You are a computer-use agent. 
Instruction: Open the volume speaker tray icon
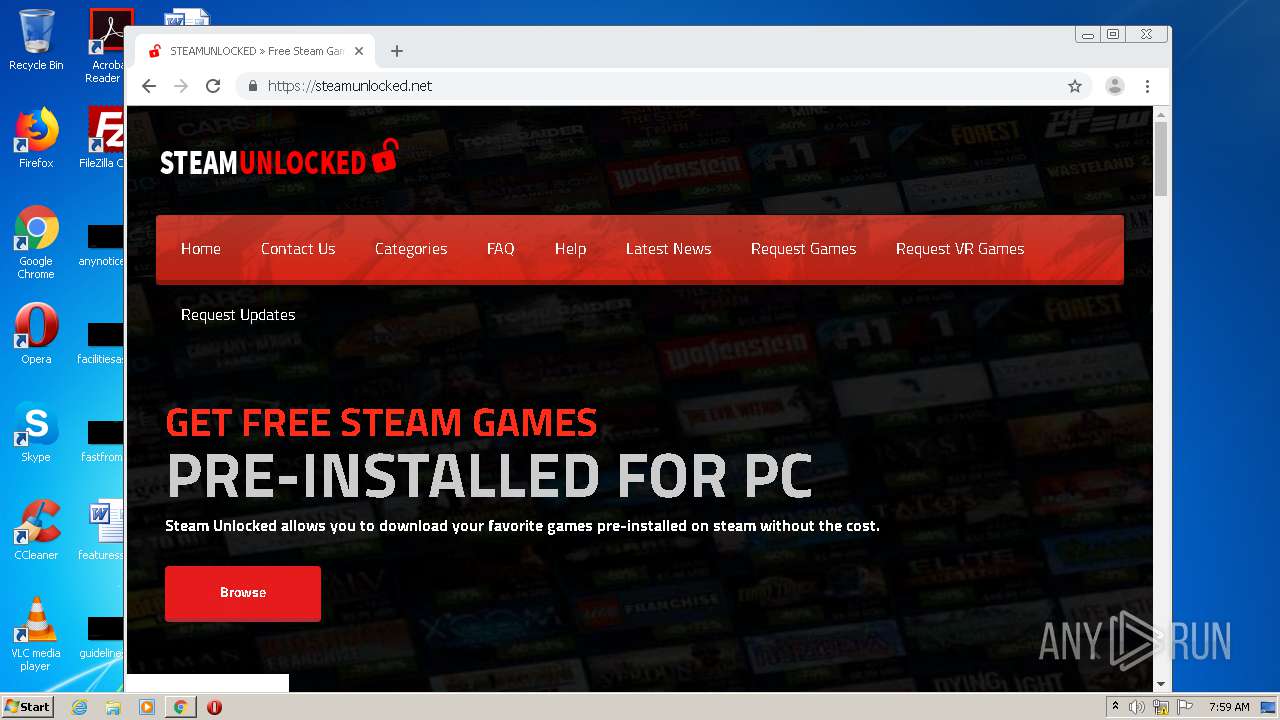pos(1137,707)
